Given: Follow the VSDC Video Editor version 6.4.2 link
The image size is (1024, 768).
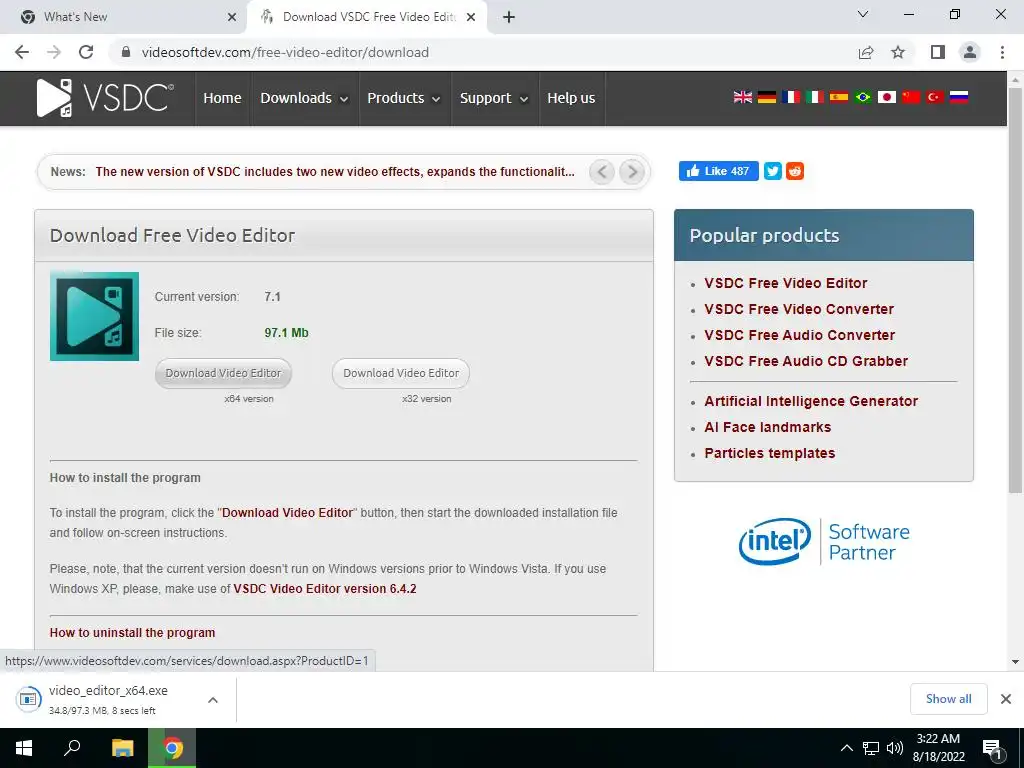Looking at the screenshot, I should tap(325, 588).
